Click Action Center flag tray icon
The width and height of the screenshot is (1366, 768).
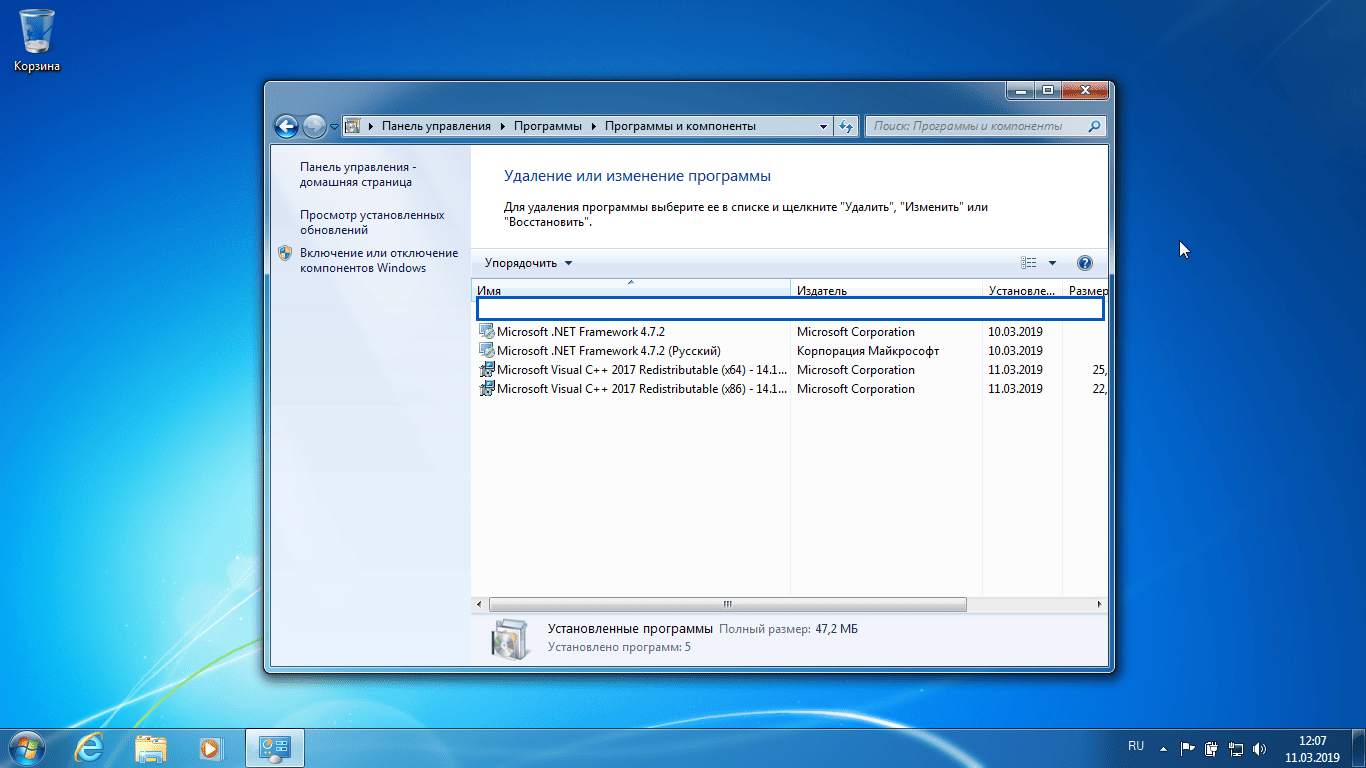[1188, 747]
